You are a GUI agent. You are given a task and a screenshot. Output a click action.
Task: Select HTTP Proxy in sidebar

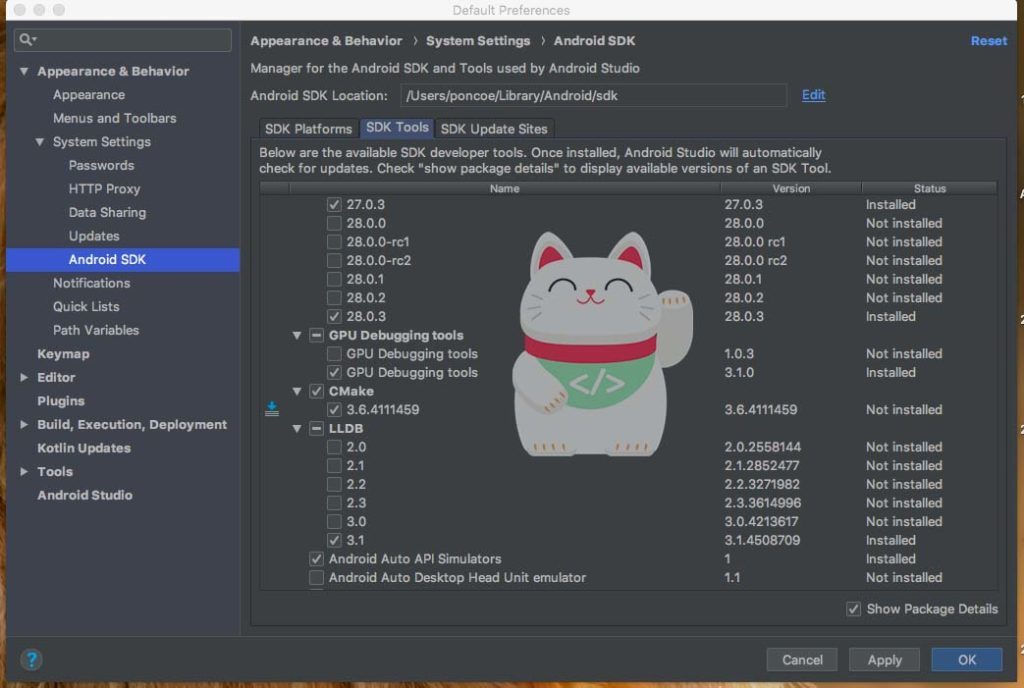pos(104,189)
